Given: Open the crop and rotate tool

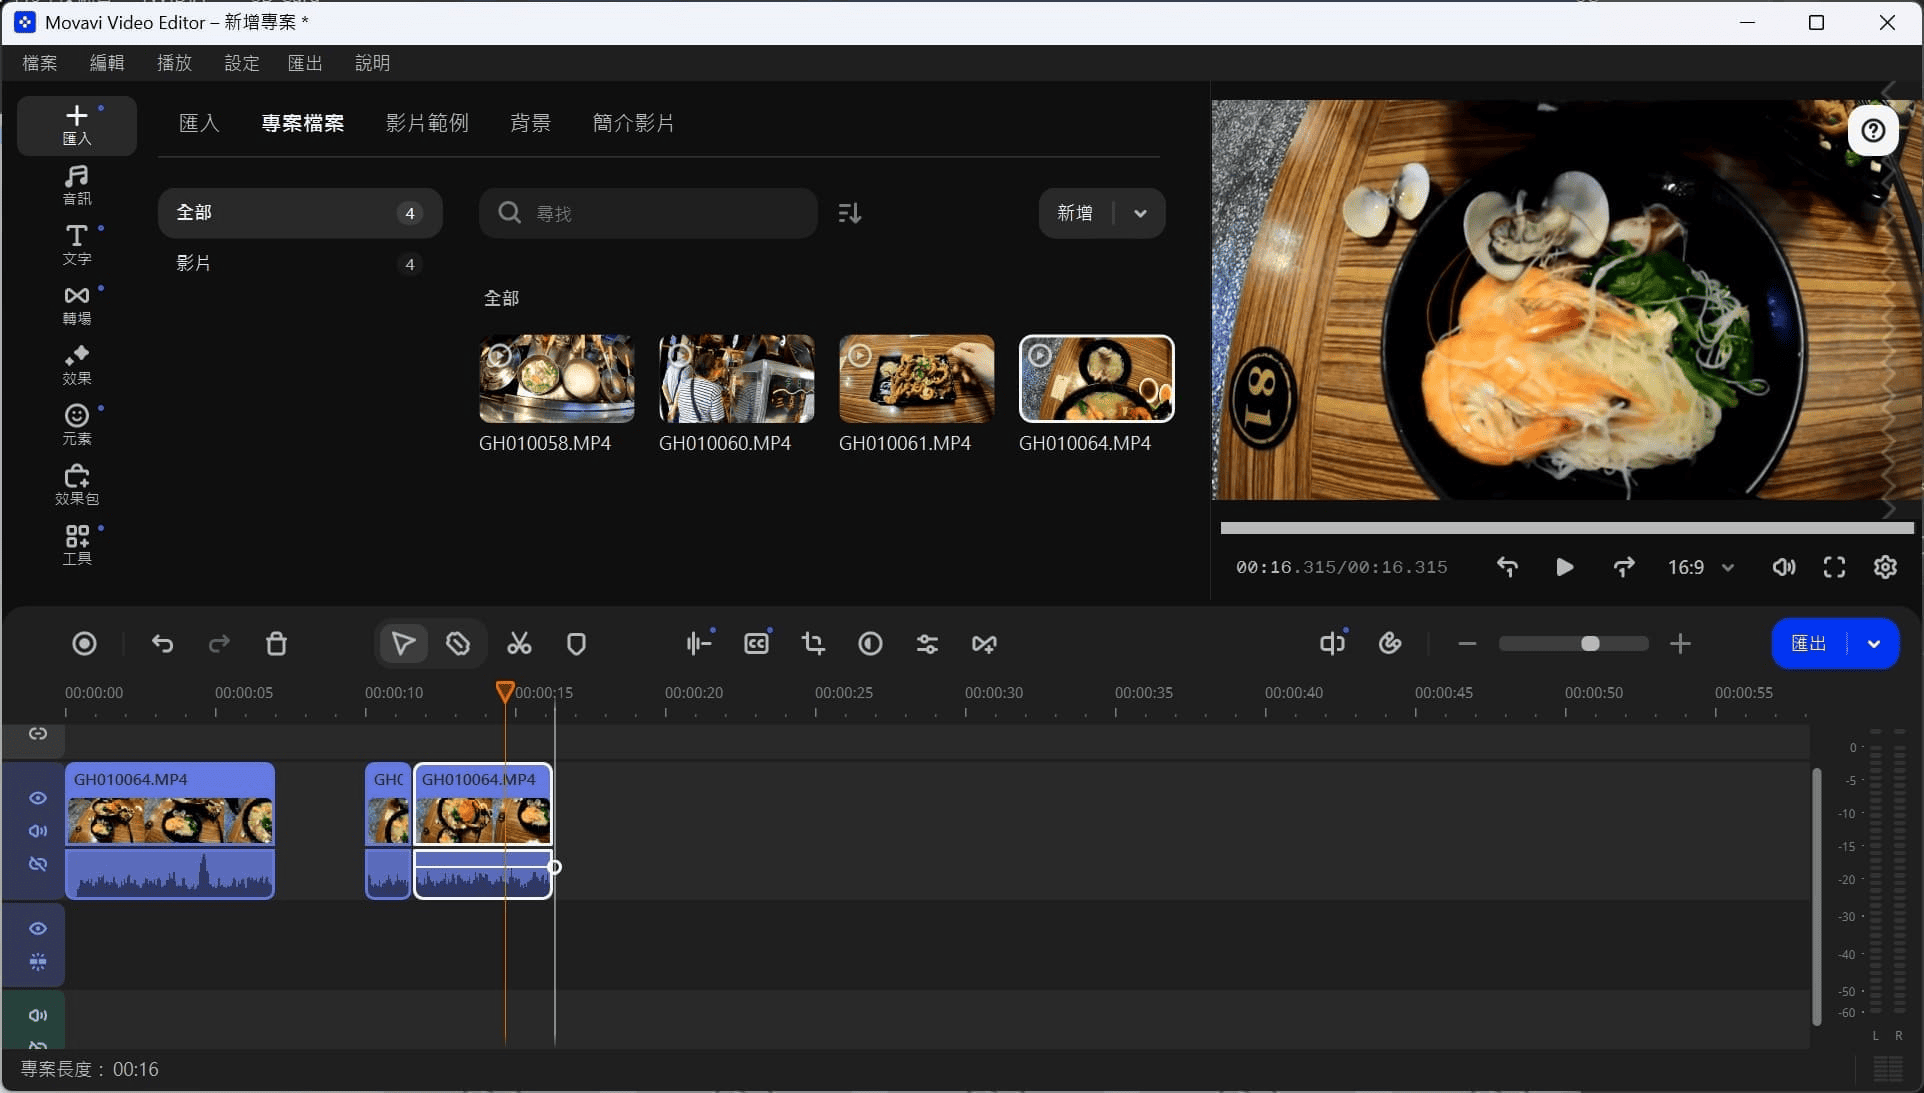Looking at the screenshot, I should click(x=813, y=644).
